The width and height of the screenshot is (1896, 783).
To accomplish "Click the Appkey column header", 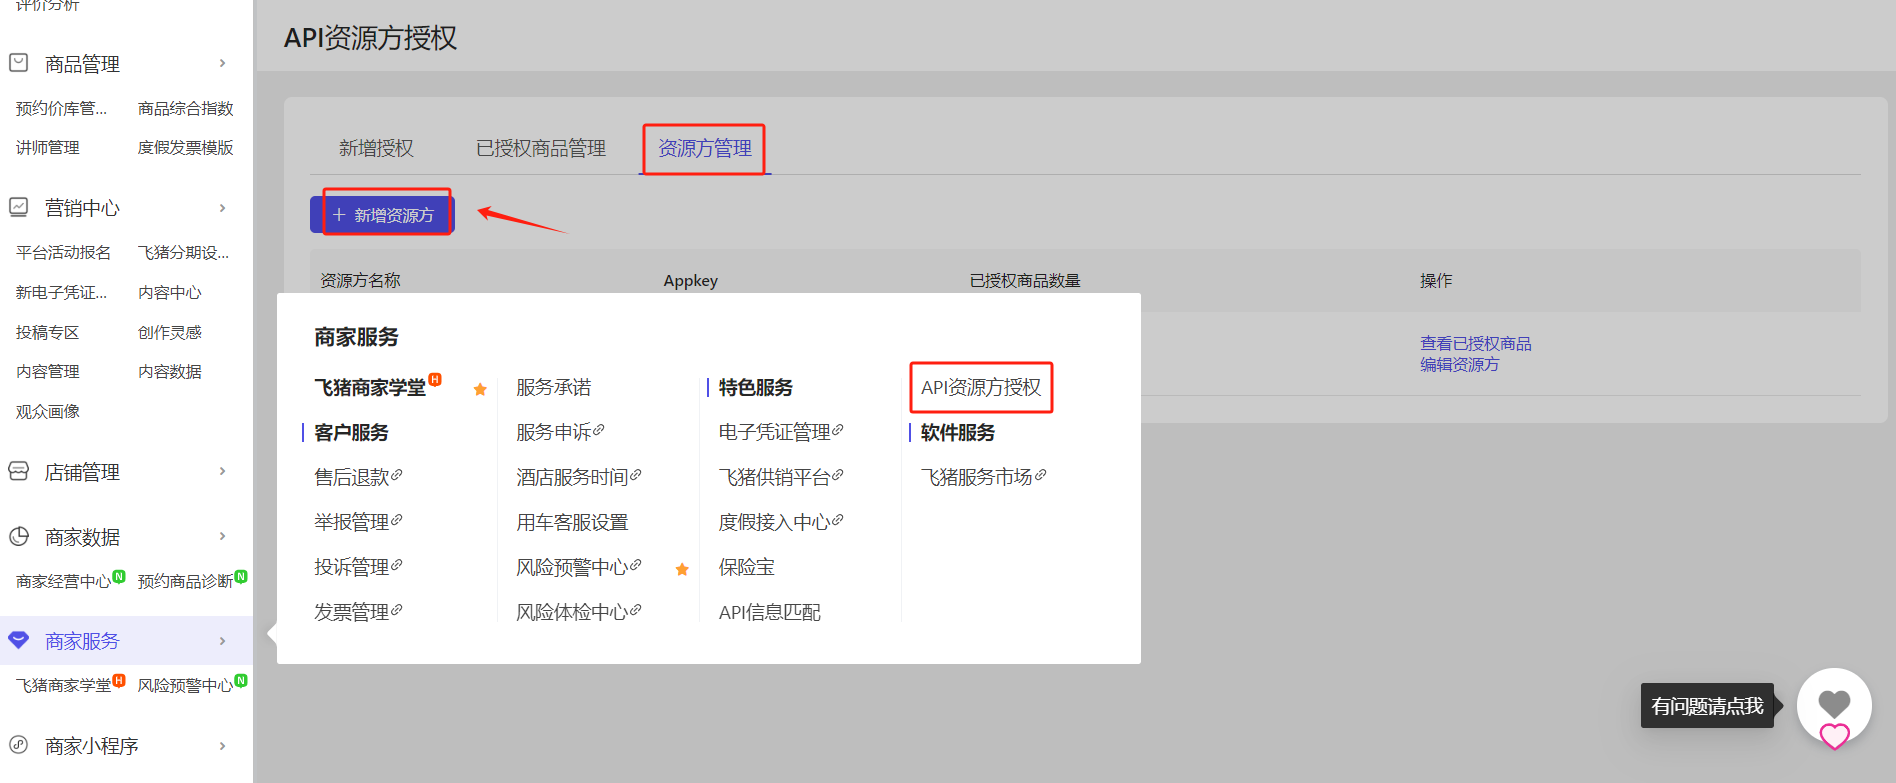I will pos(691,280).
